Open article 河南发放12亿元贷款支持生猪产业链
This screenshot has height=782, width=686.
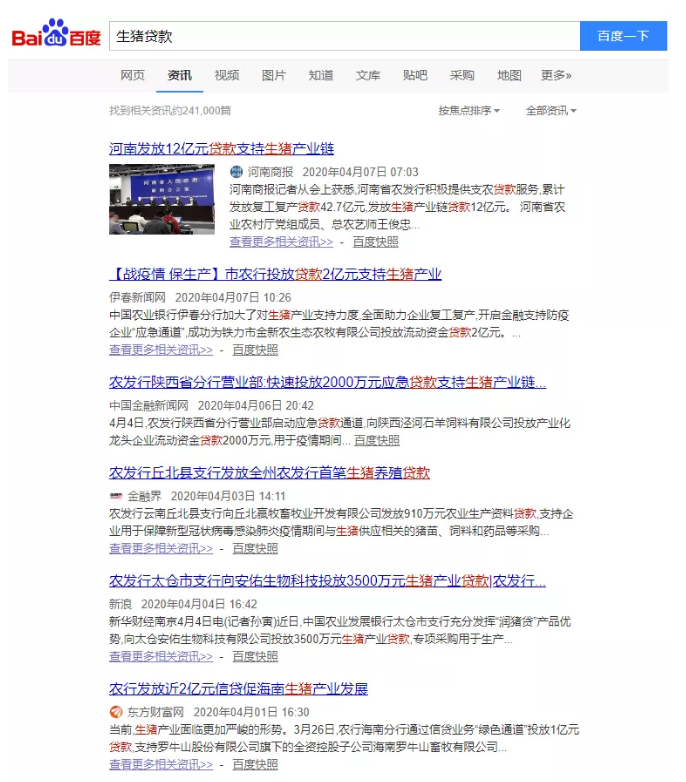pyautogui.click(x=221, y=149)
